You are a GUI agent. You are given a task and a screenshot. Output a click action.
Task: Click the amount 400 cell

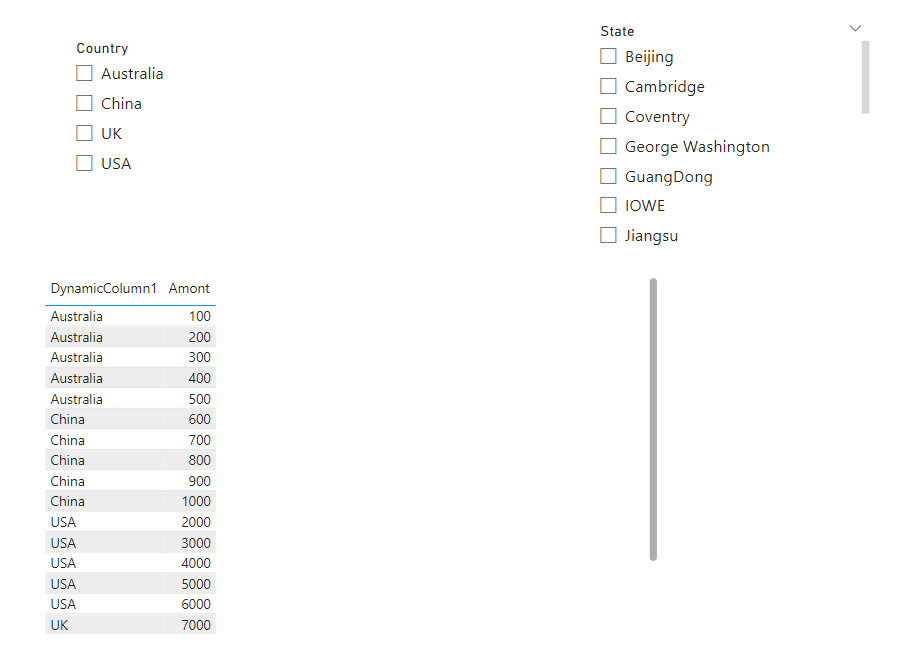200,378
